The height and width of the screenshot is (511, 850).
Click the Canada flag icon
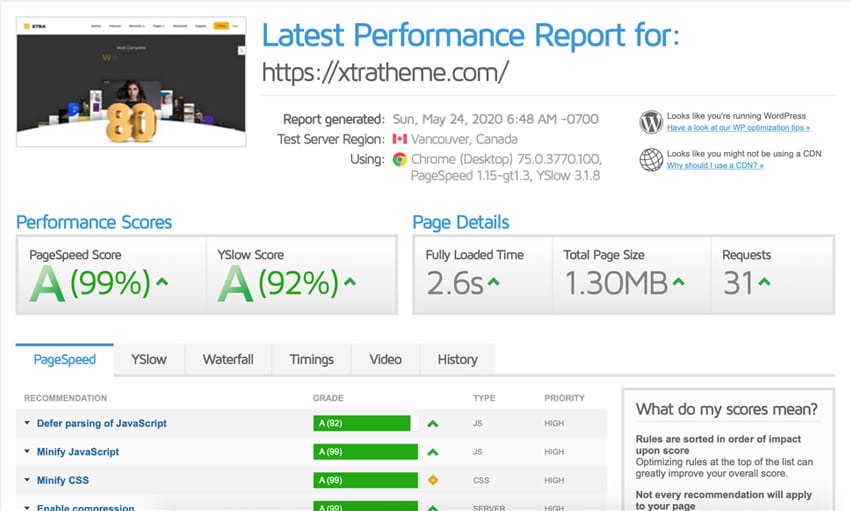[400, 139]
